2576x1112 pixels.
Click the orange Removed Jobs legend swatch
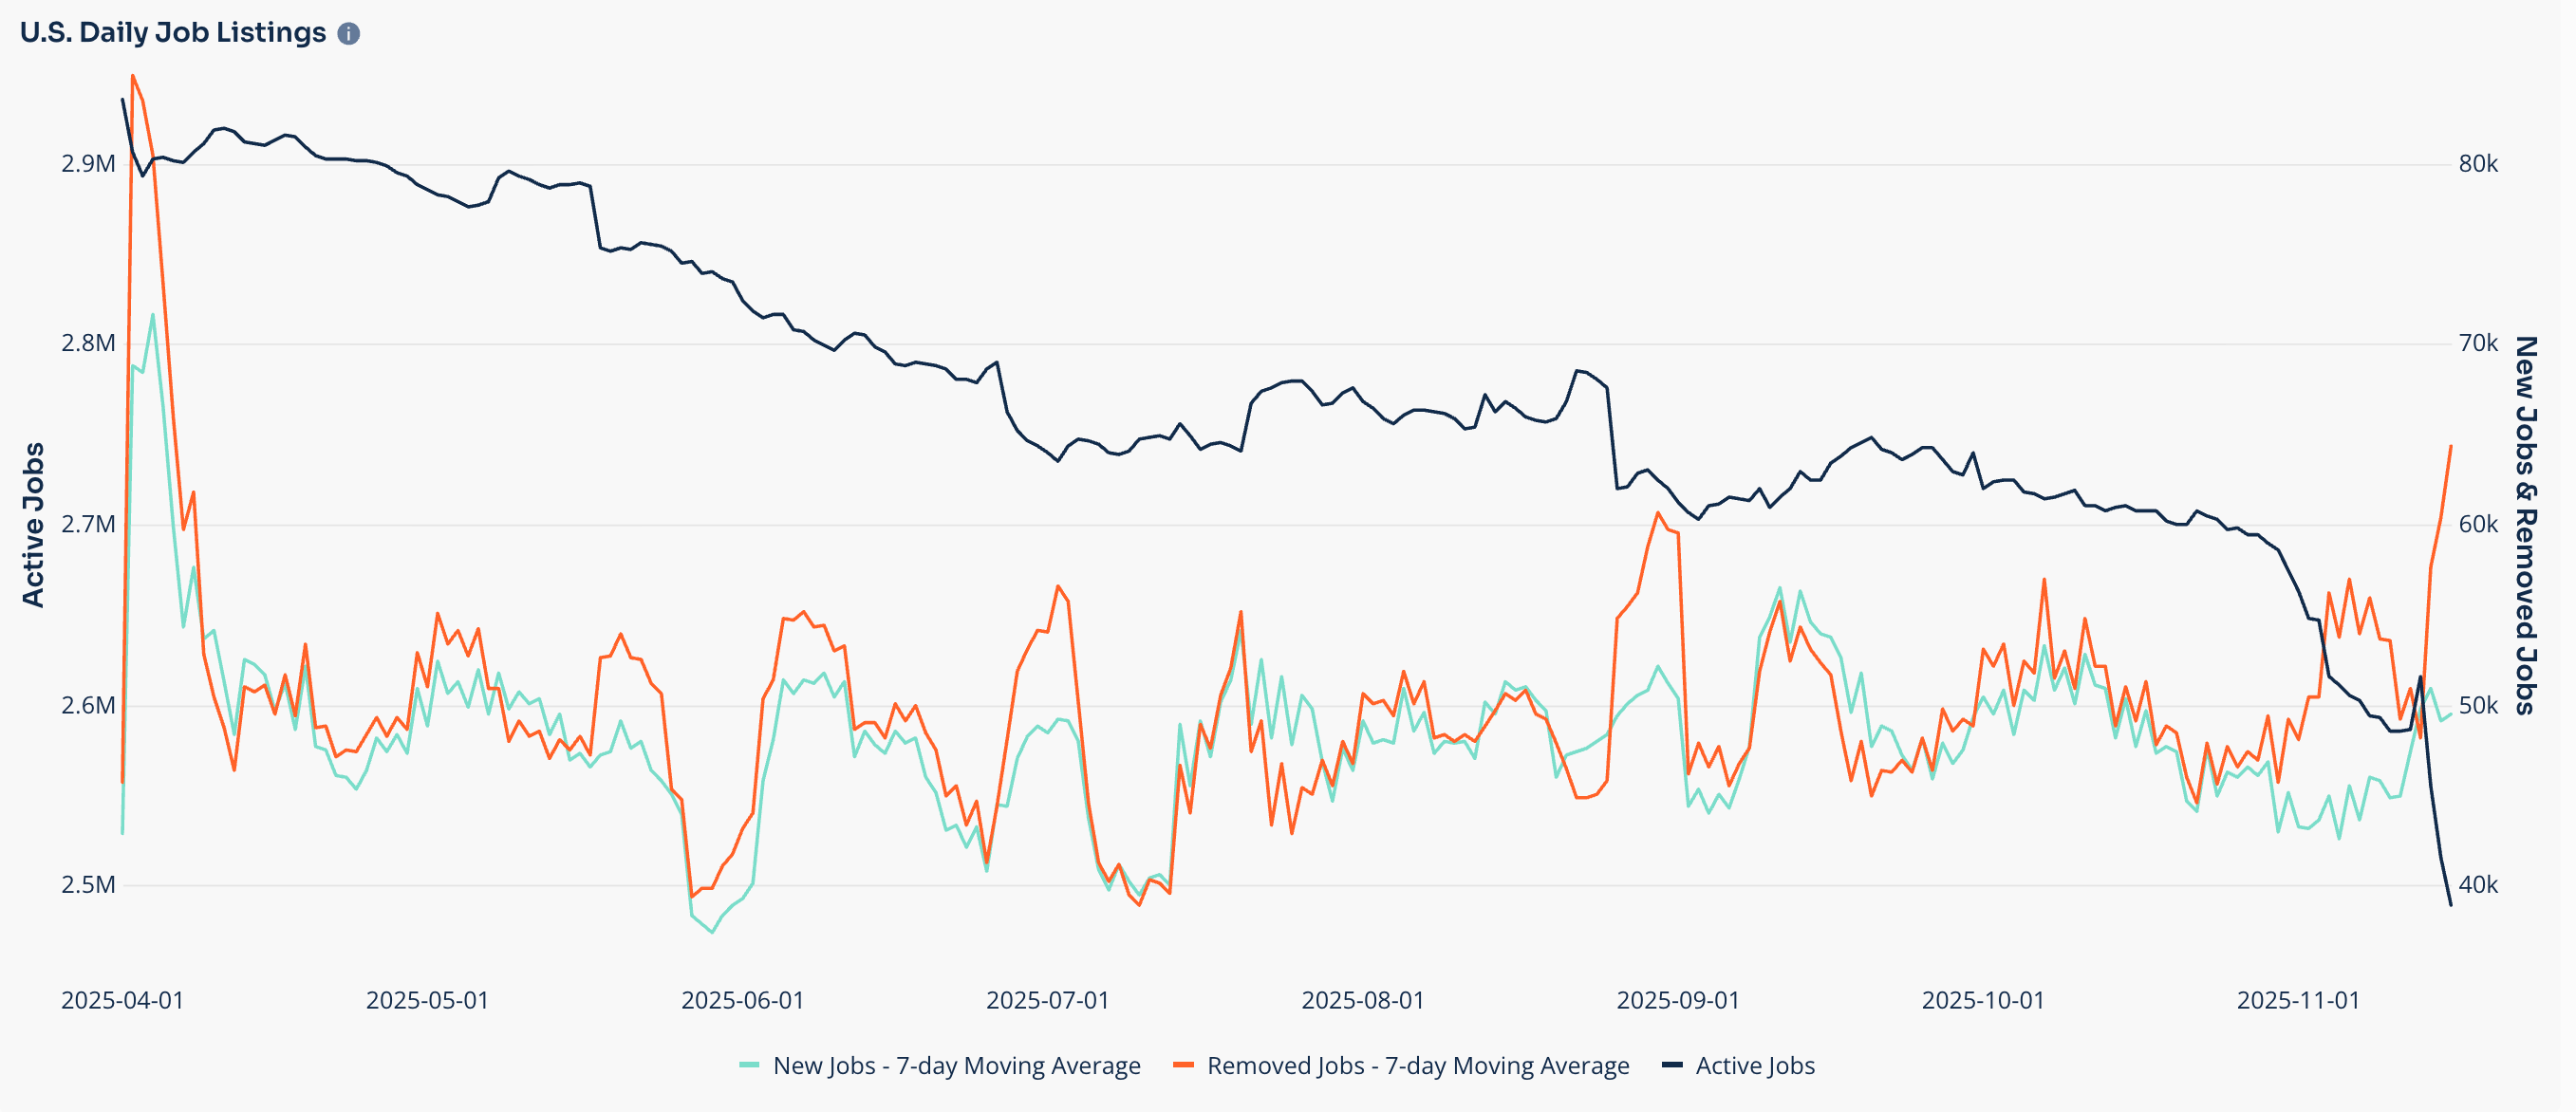click(x=1184, y=1066)
